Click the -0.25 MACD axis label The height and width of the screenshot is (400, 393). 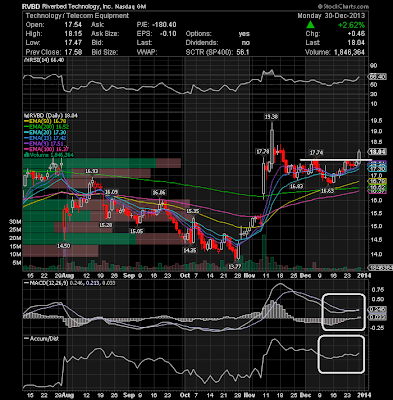click(x=377, y=328)
